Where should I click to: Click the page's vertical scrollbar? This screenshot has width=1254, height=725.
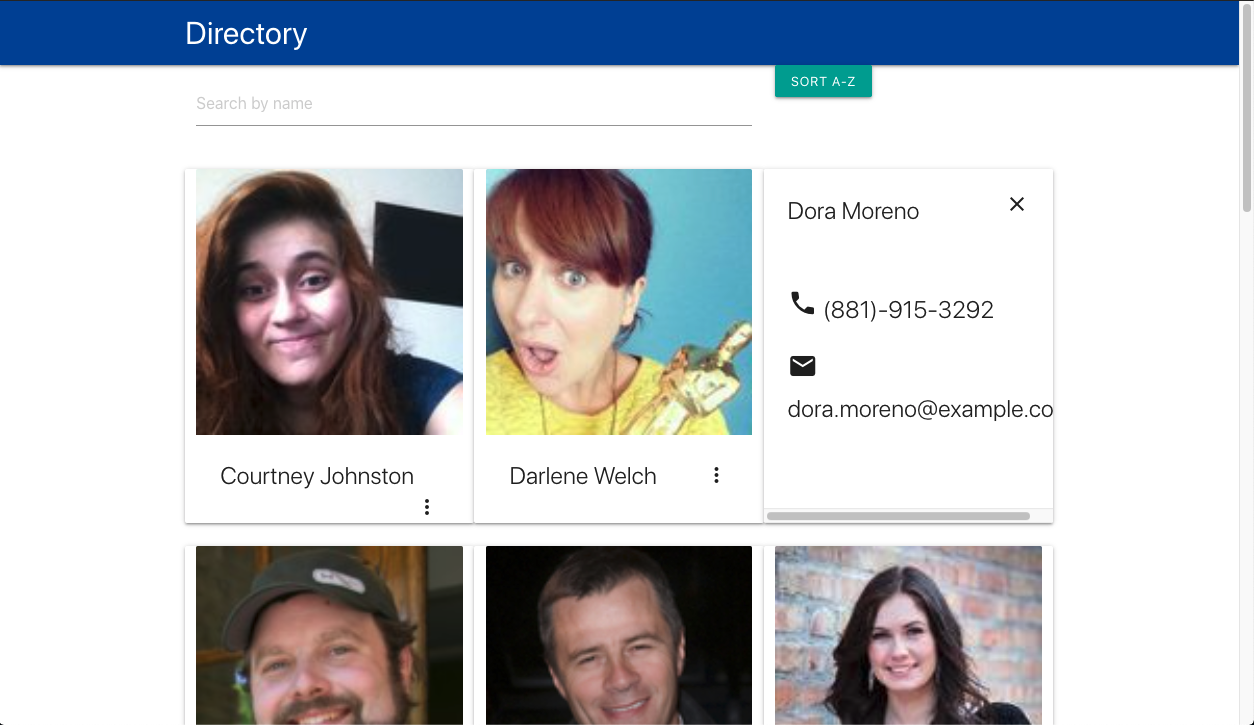[x=1246, y=110]
